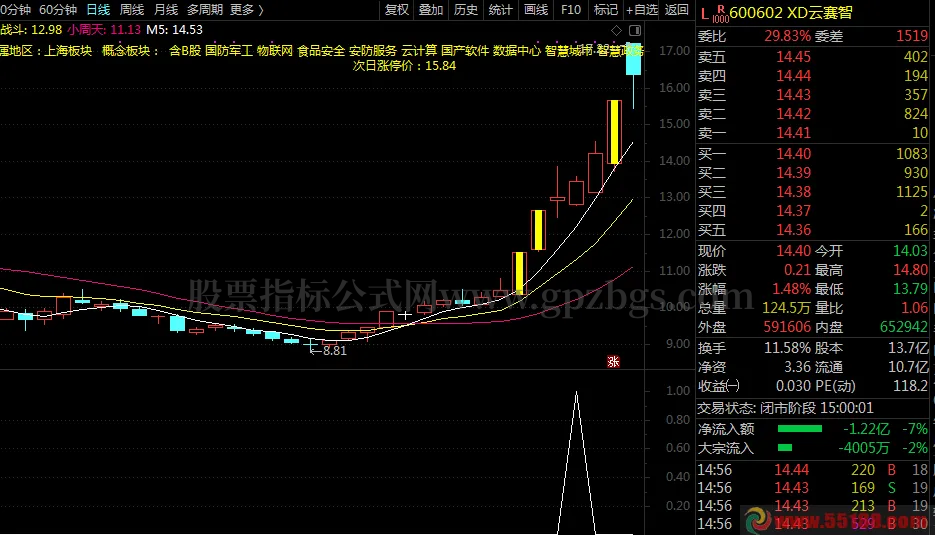Expand the 更多 periods dropdown
This screenshot has height=535, width=935.
[246, 10]
